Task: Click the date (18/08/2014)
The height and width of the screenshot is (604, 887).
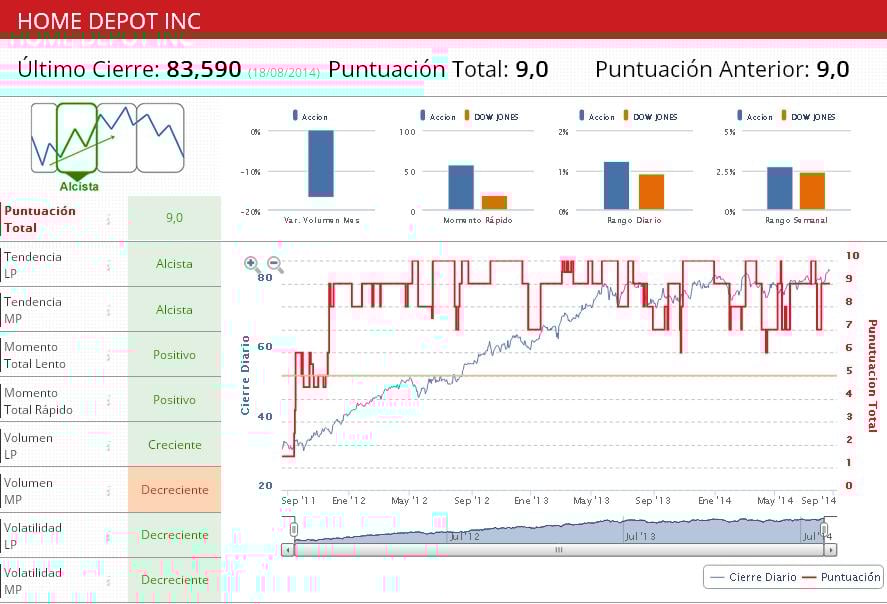Action: [284, 72]
